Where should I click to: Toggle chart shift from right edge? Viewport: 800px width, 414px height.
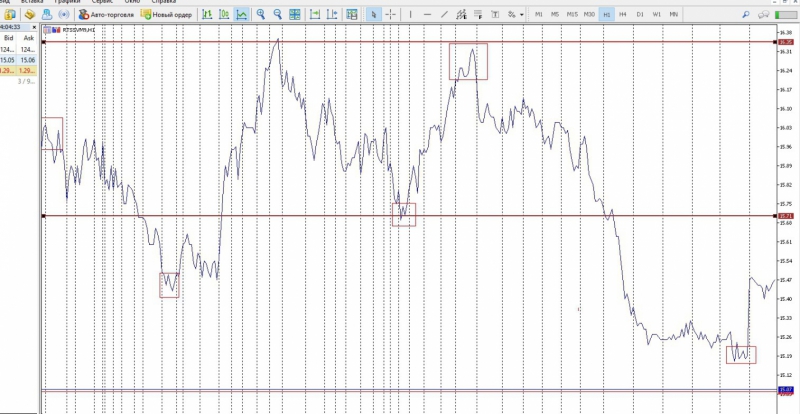pyautogui.click(x=332, y=14)
